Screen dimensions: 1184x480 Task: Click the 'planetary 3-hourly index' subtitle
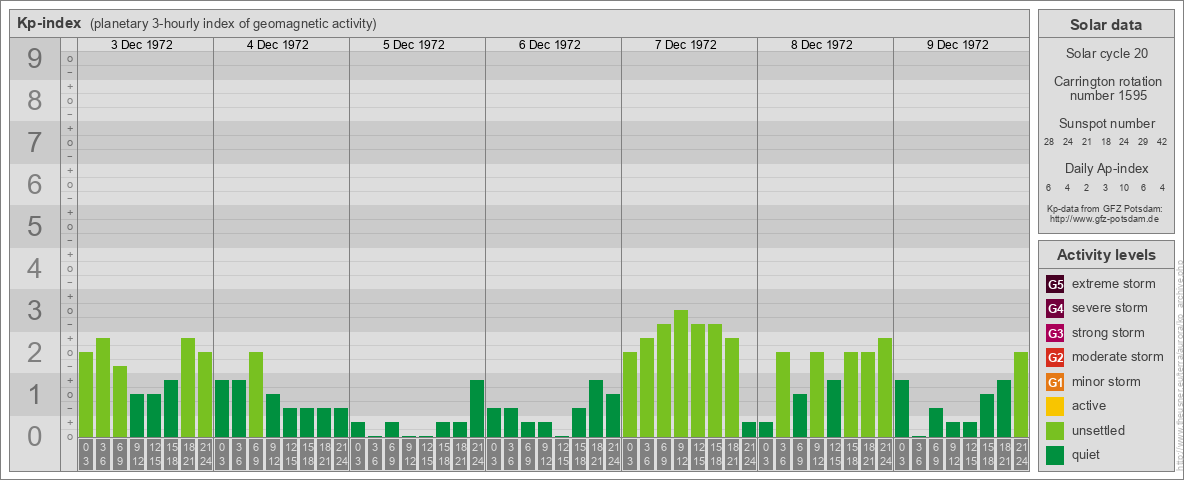(233, 23)
